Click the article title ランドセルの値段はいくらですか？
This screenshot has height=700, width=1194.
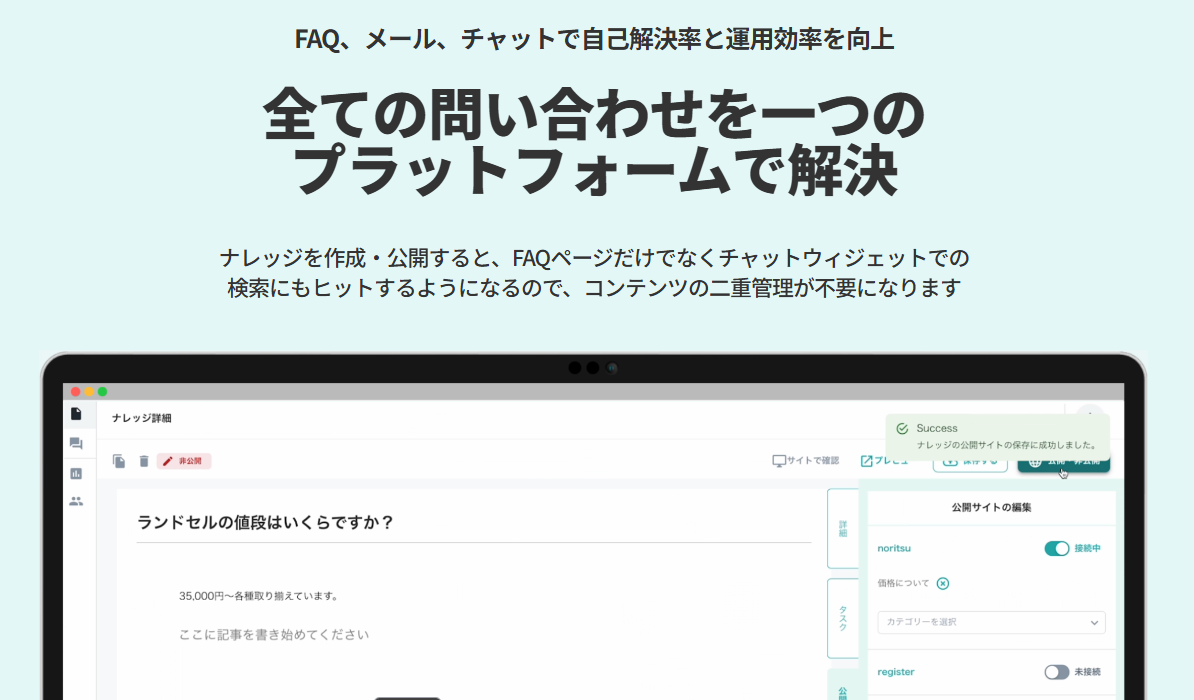pos(265,523)
